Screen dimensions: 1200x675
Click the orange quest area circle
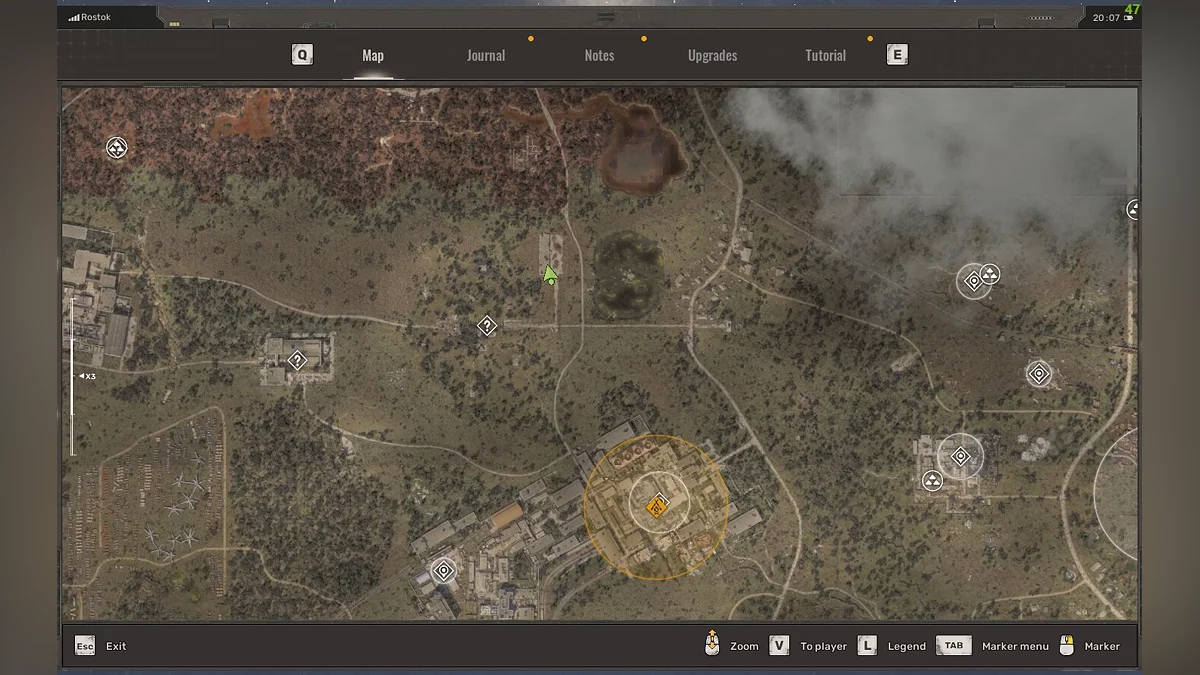pyautogui.click(x=656, y=506)
